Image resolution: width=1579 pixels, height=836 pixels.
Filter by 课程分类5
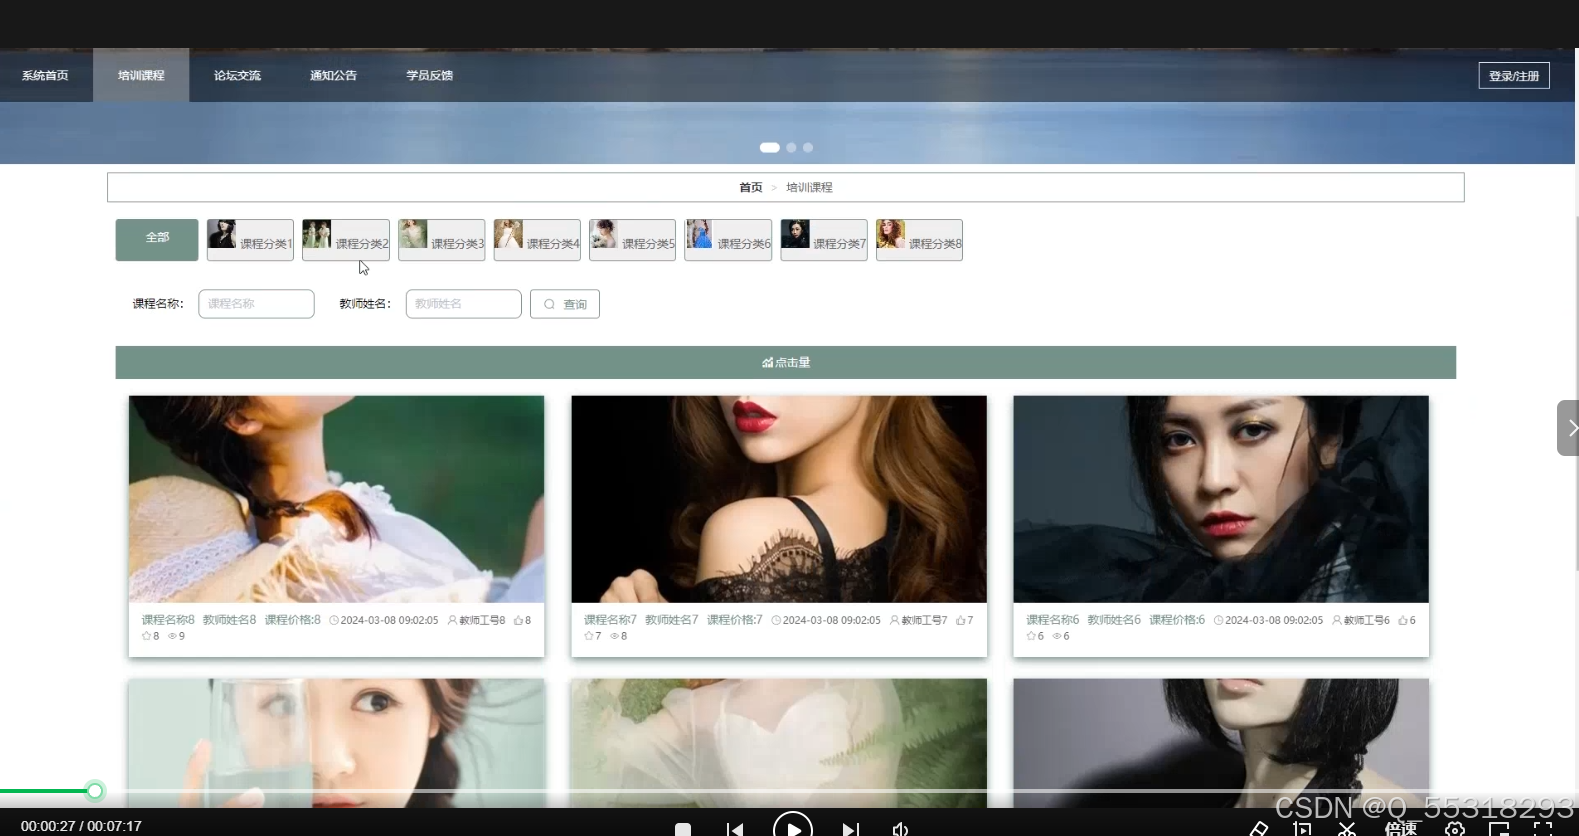coord(632,240)
